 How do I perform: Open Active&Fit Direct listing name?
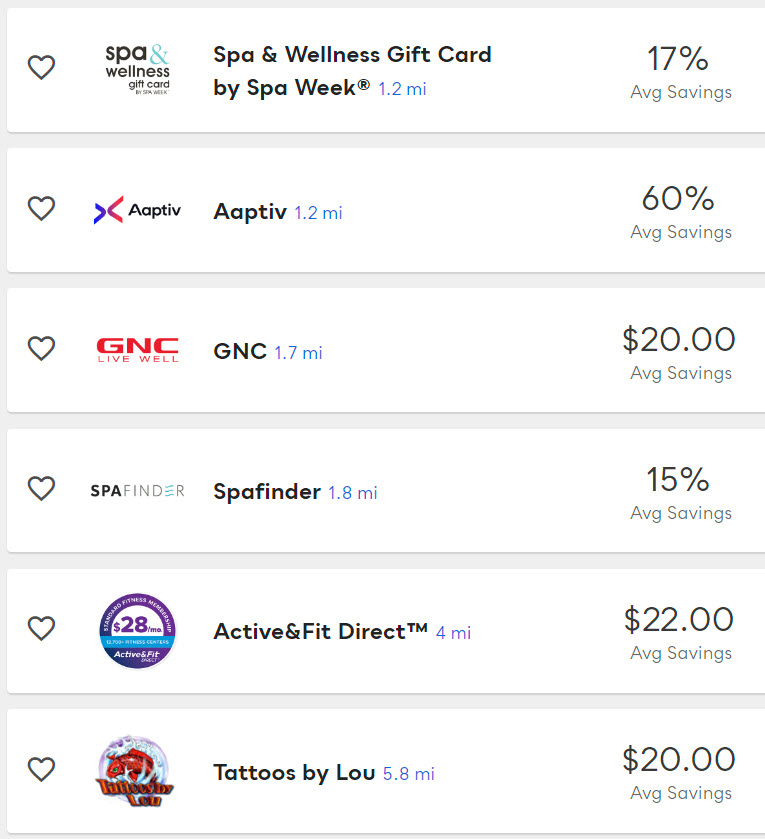click(320, 632)
